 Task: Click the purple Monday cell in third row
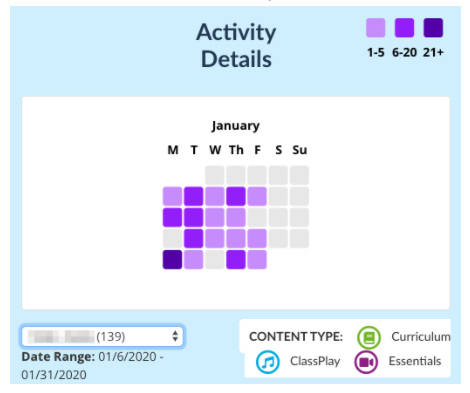click(172, 217)
